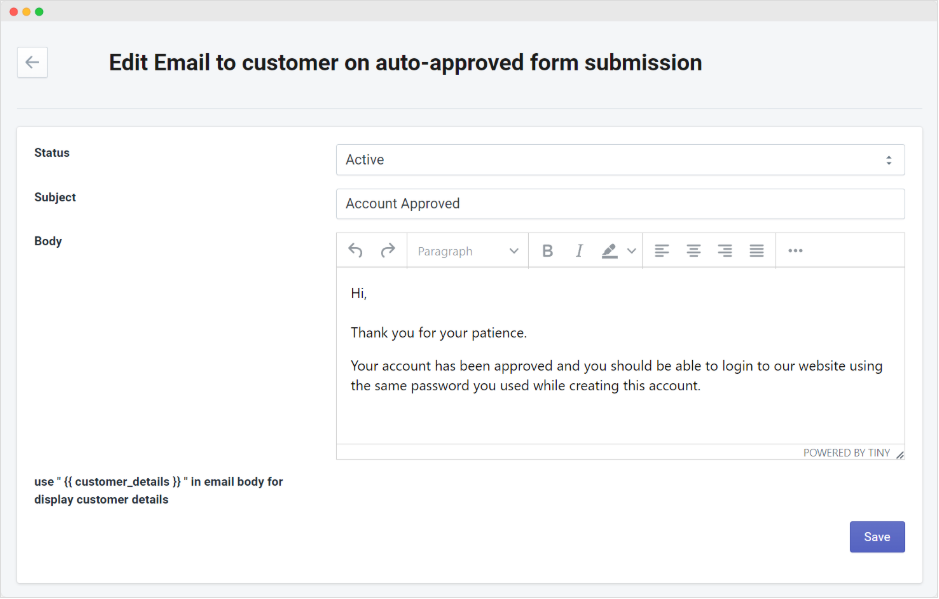Open the Status dropdown showing Active
The height and width of the screenshot is (599, 939).
click(x=620, y=160)
